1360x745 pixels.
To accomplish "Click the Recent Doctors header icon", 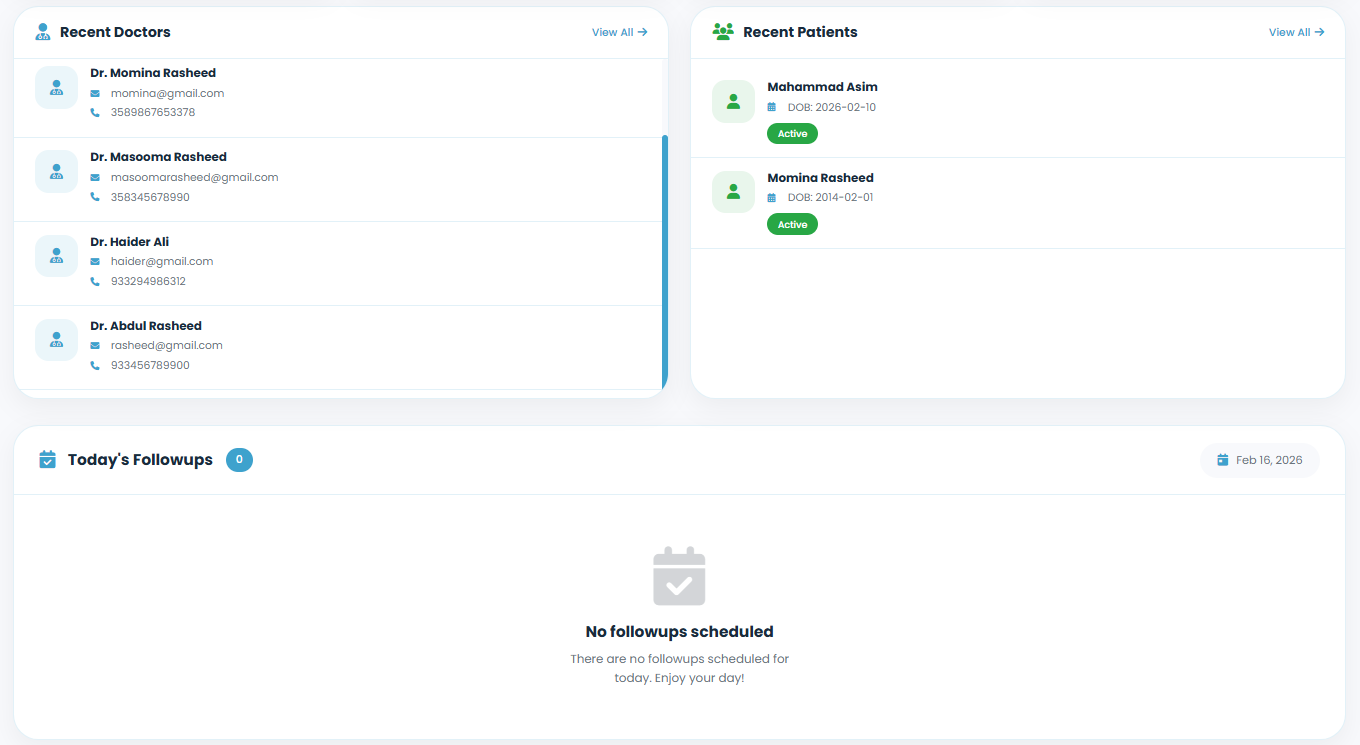I will click(x=43, y=32).
